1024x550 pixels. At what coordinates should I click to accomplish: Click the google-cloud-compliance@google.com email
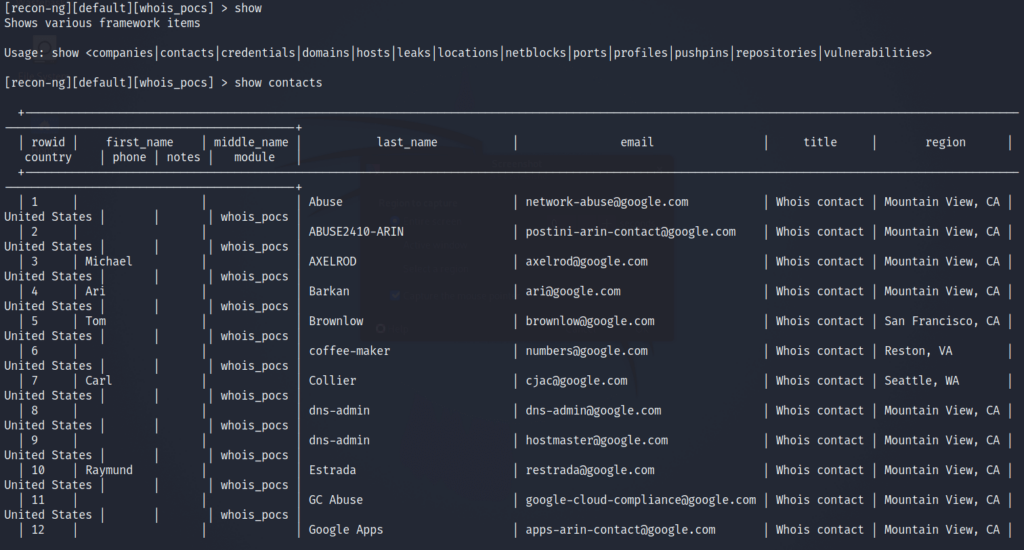point(641,500)
